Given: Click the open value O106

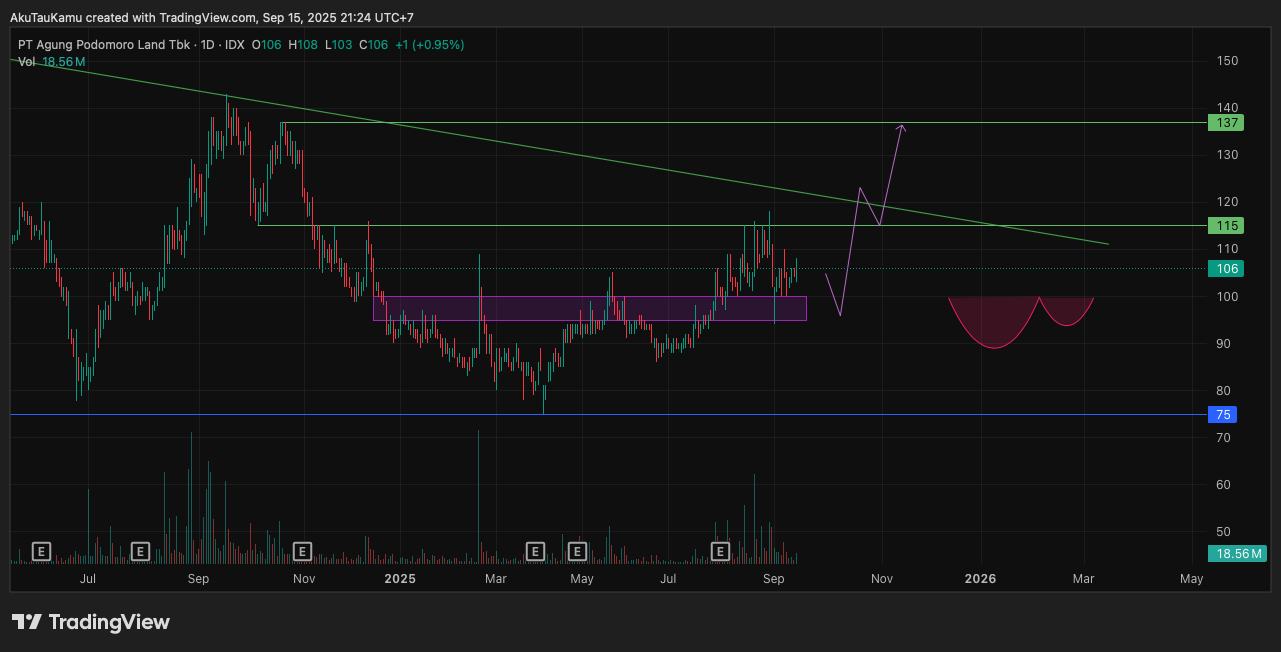Looking at the screenshot, I should [266, 45].
